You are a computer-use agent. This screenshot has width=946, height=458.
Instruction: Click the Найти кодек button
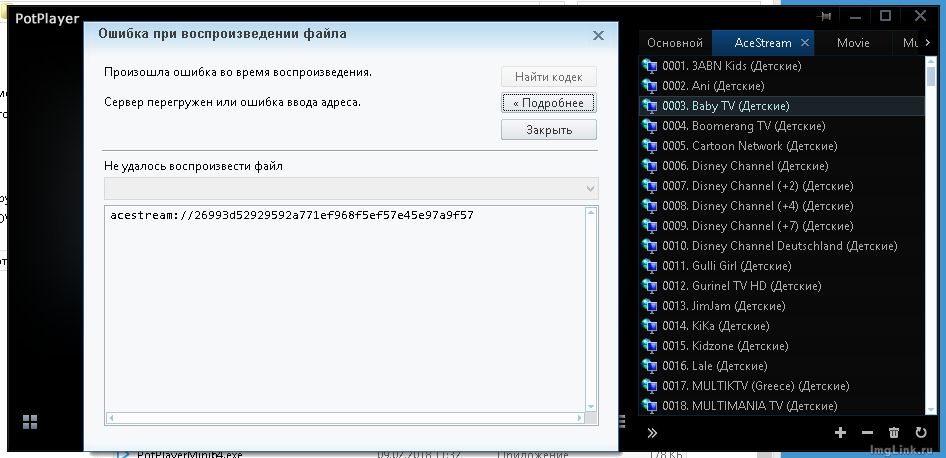[x=548, y=77]
